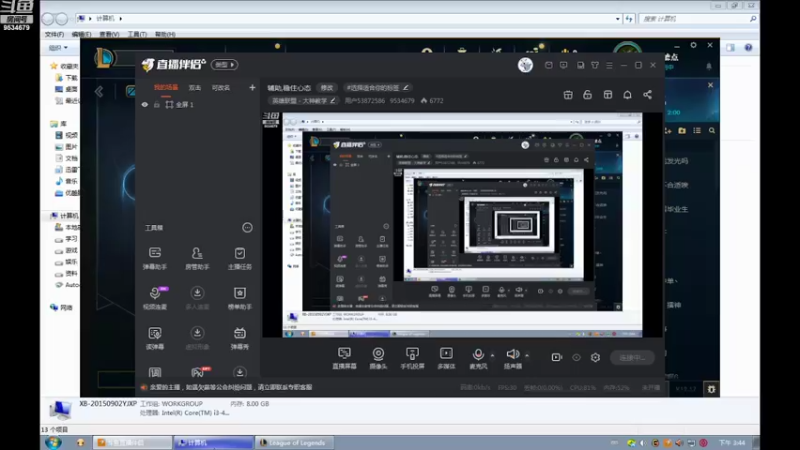Click the 修改 button beside stream title
800x450 pixels.
click(327, 88)
